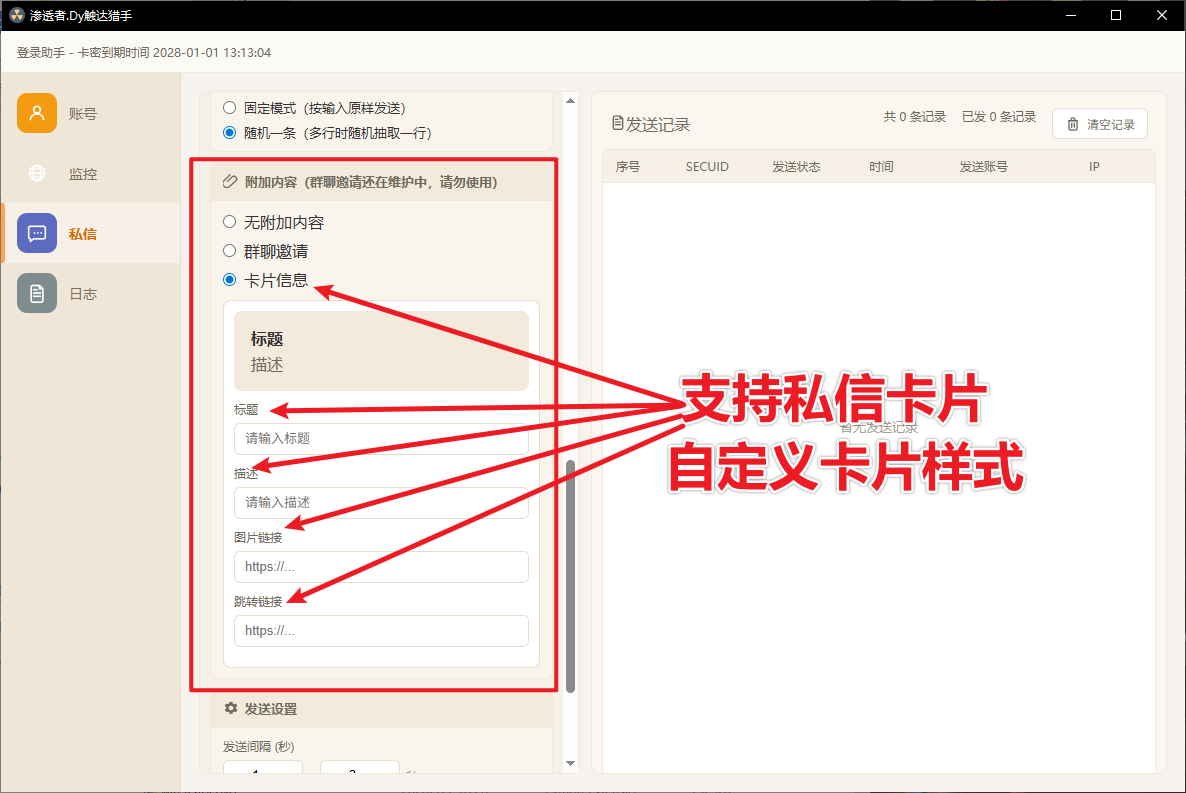Click the paperclip icon beside 附加内容
Image resolution: width=1186 pixels, height=793 pixels.
click(231, 182)
